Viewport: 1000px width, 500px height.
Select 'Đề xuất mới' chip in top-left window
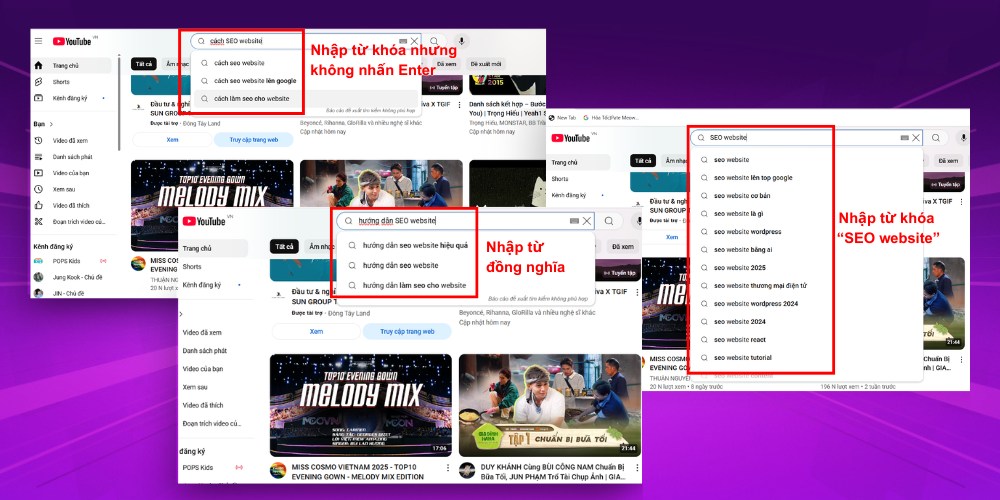[x=486, y=64]
